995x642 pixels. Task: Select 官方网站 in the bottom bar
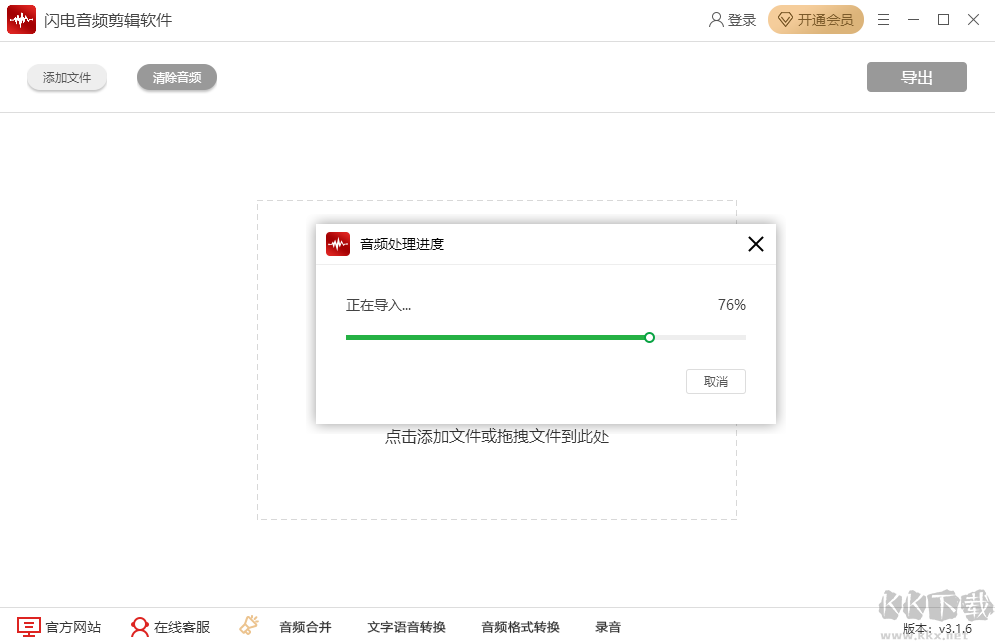point(75,626)
